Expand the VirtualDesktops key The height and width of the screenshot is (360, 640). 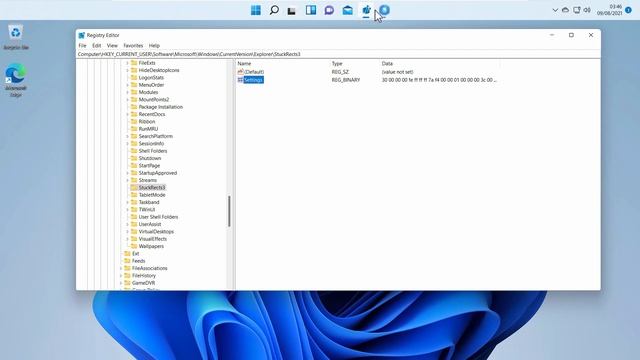click(127, 232)
